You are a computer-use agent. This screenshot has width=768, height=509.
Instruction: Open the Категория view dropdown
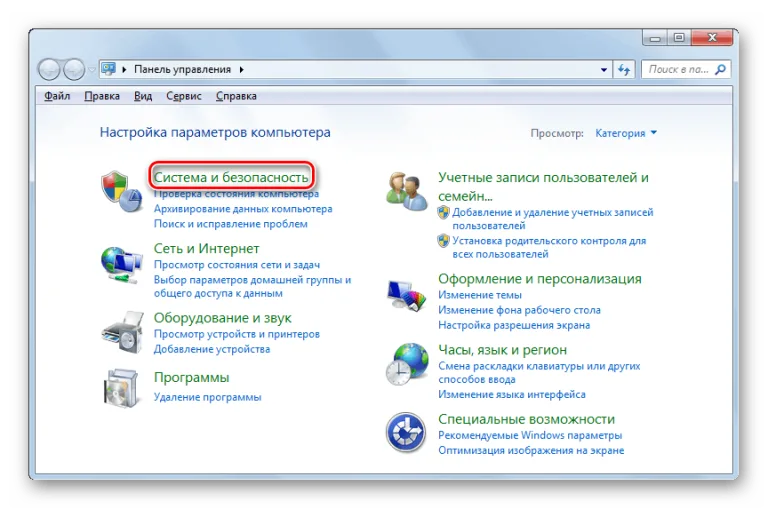pos(625,133)
